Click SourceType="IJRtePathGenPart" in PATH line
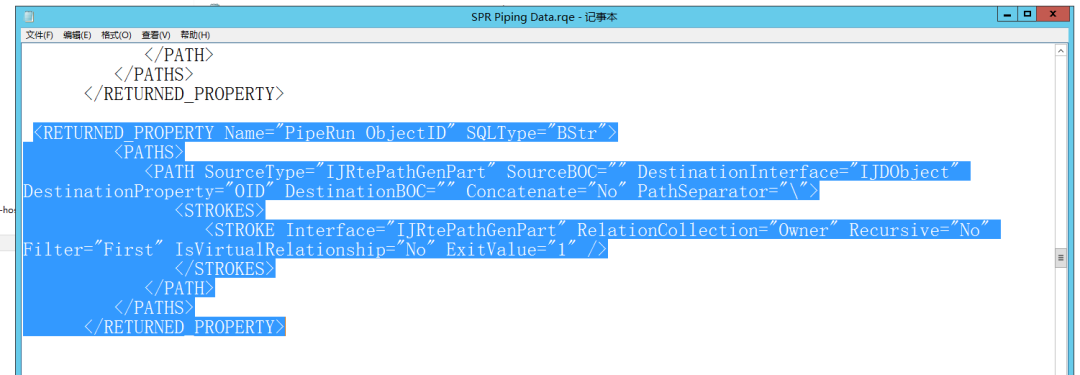 click(x=351, y=172)
